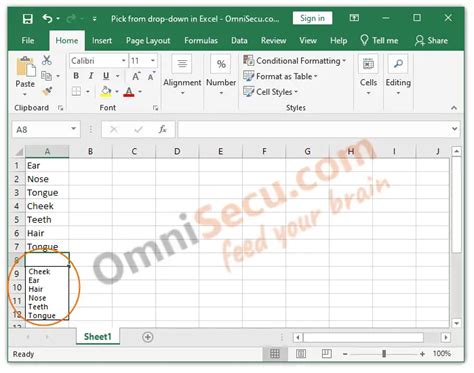Screen dimensions: 474x373
Task: Click the Undo arrow icon
Action: pyautogui.click(x=47, y=18)
